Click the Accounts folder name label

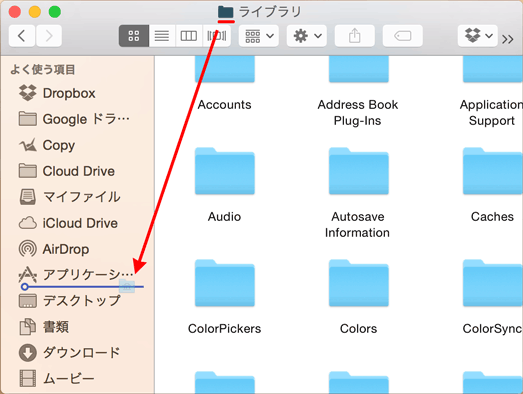click(x=224, y=105)
